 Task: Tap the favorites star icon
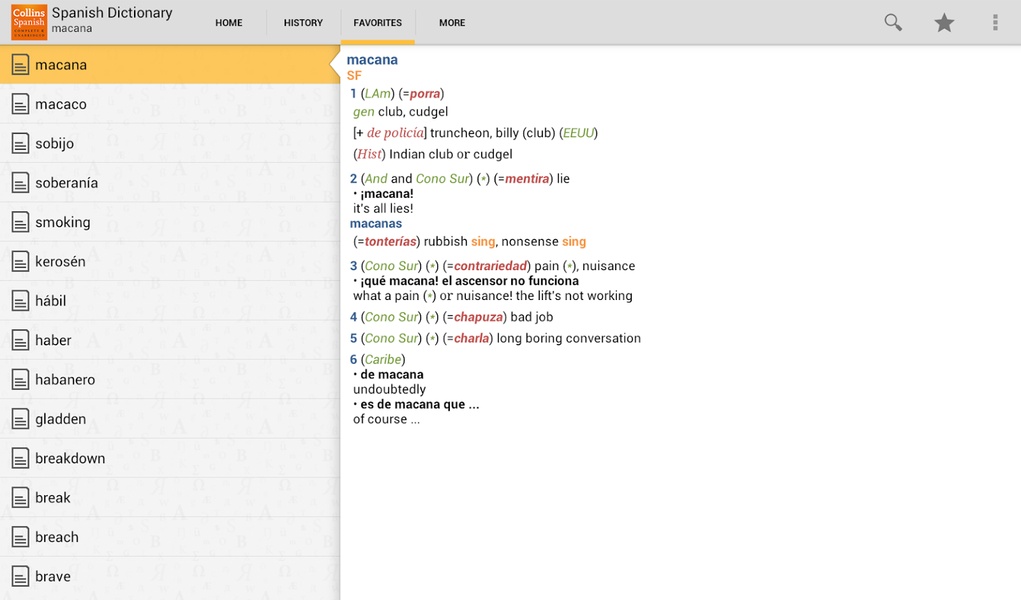944,23
